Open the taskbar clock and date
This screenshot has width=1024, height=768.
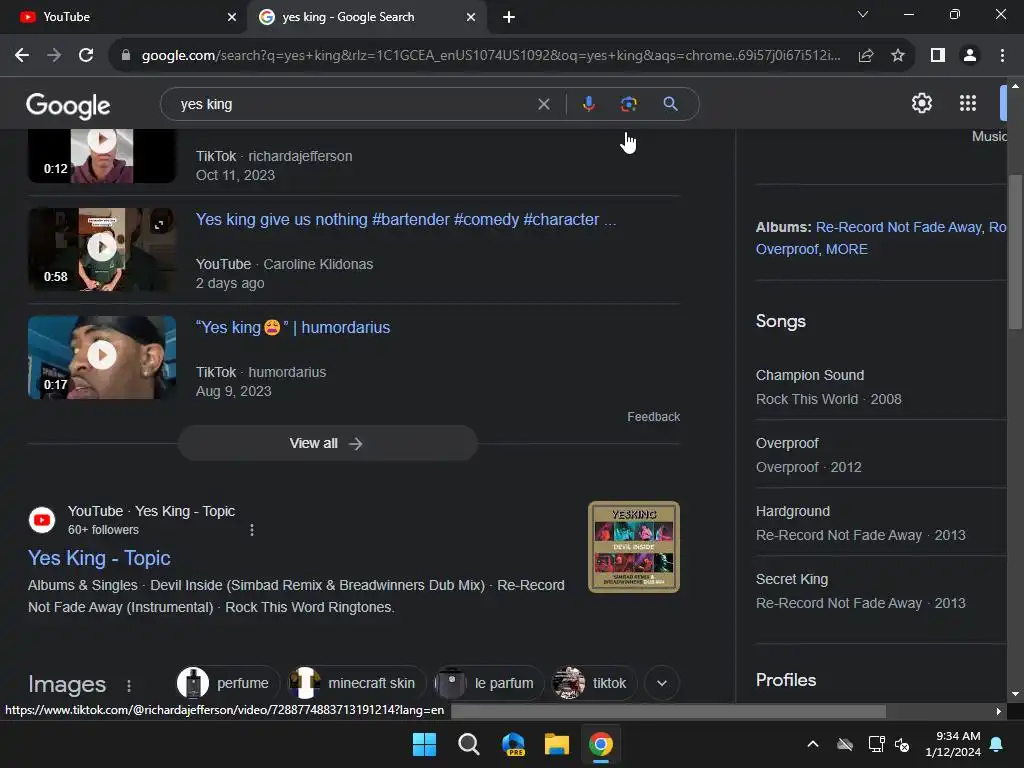click(x=953, y=744)
